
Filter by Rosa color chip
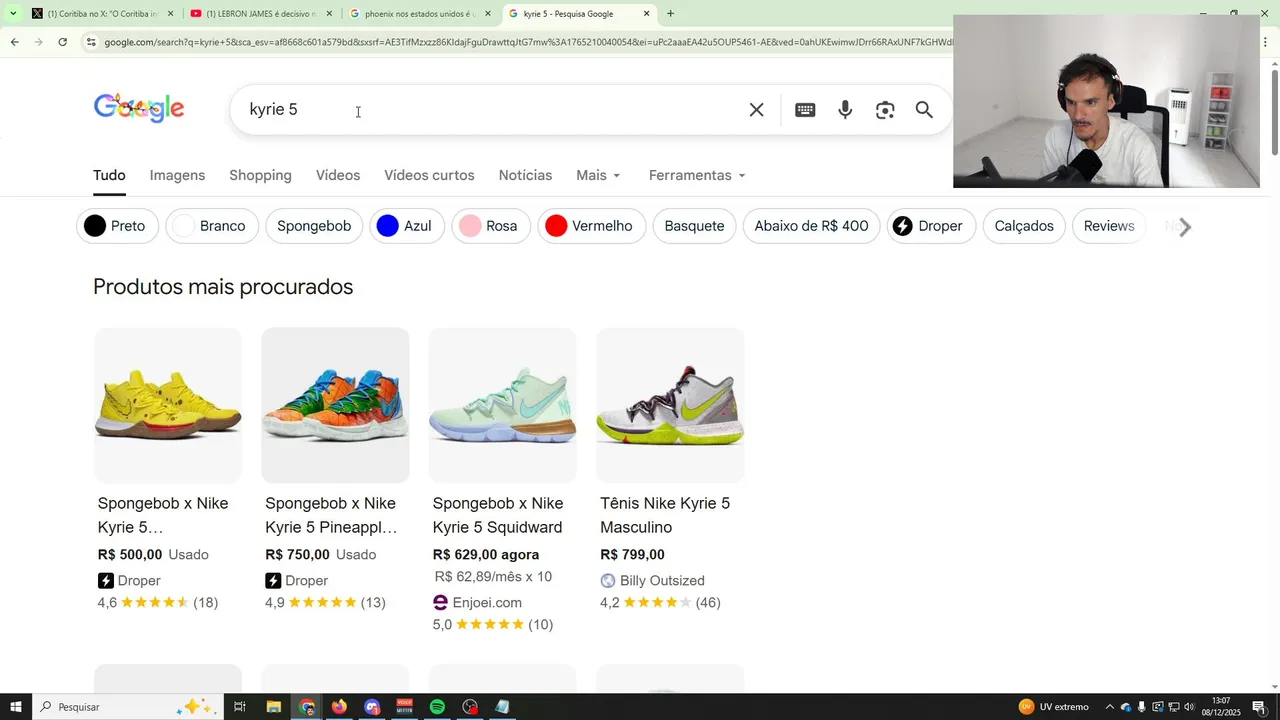(490, 226)
